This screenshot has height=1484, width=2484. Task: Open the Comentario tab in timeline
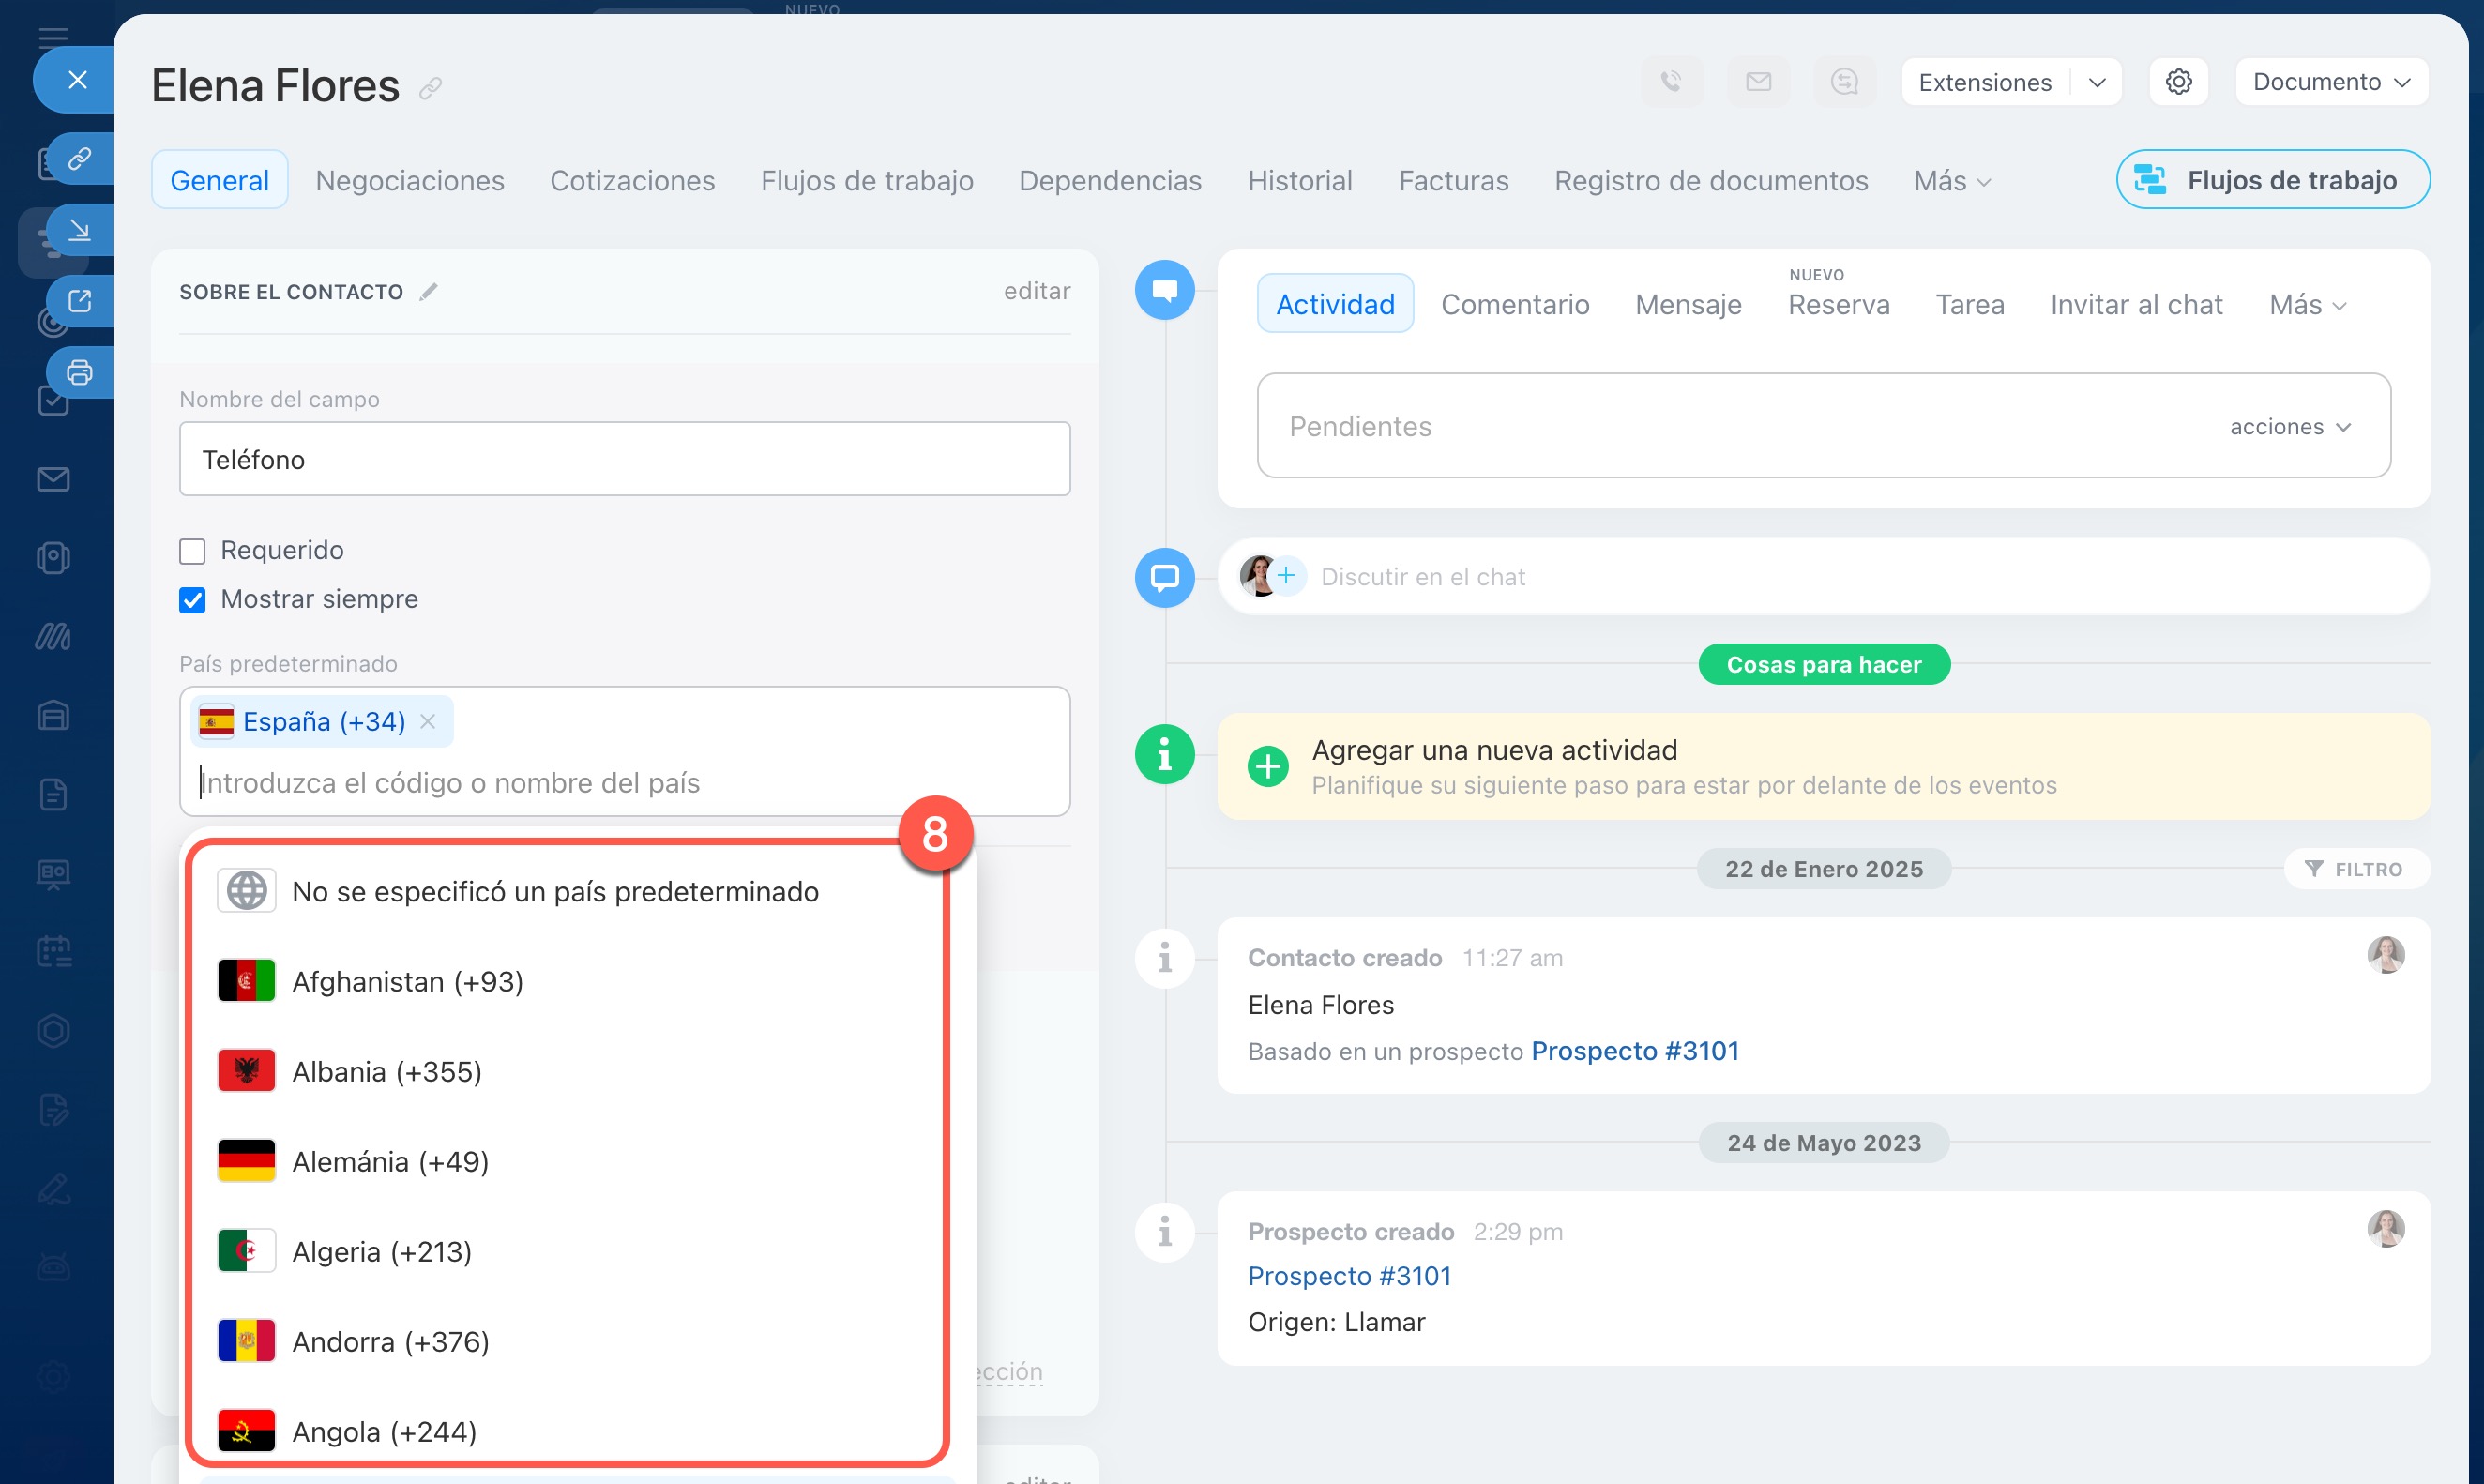tap(1514, 304)
